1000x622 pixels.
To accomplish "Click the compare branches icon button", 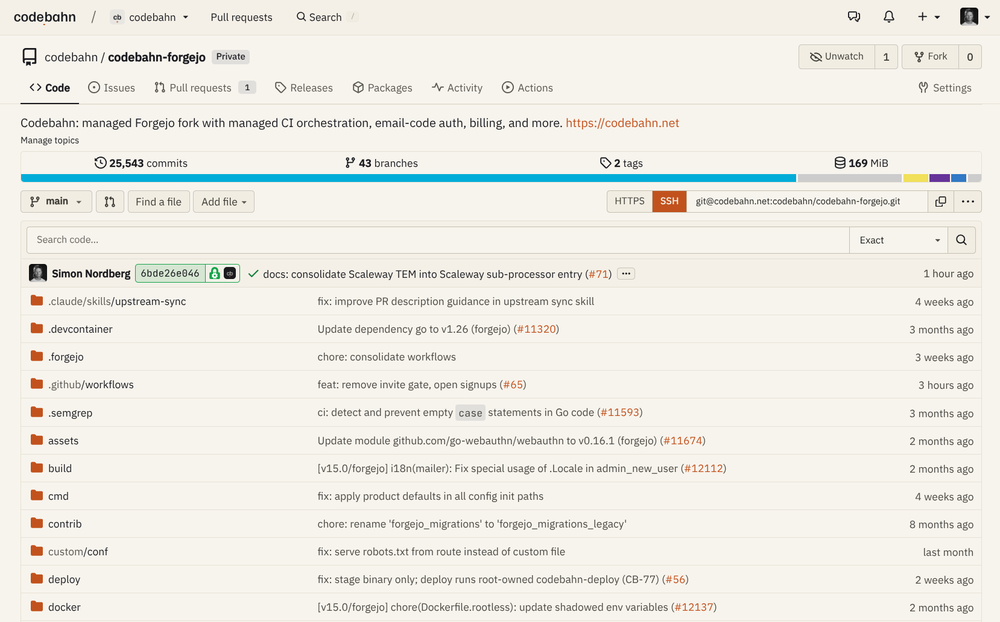I will [x=110, y=202].
